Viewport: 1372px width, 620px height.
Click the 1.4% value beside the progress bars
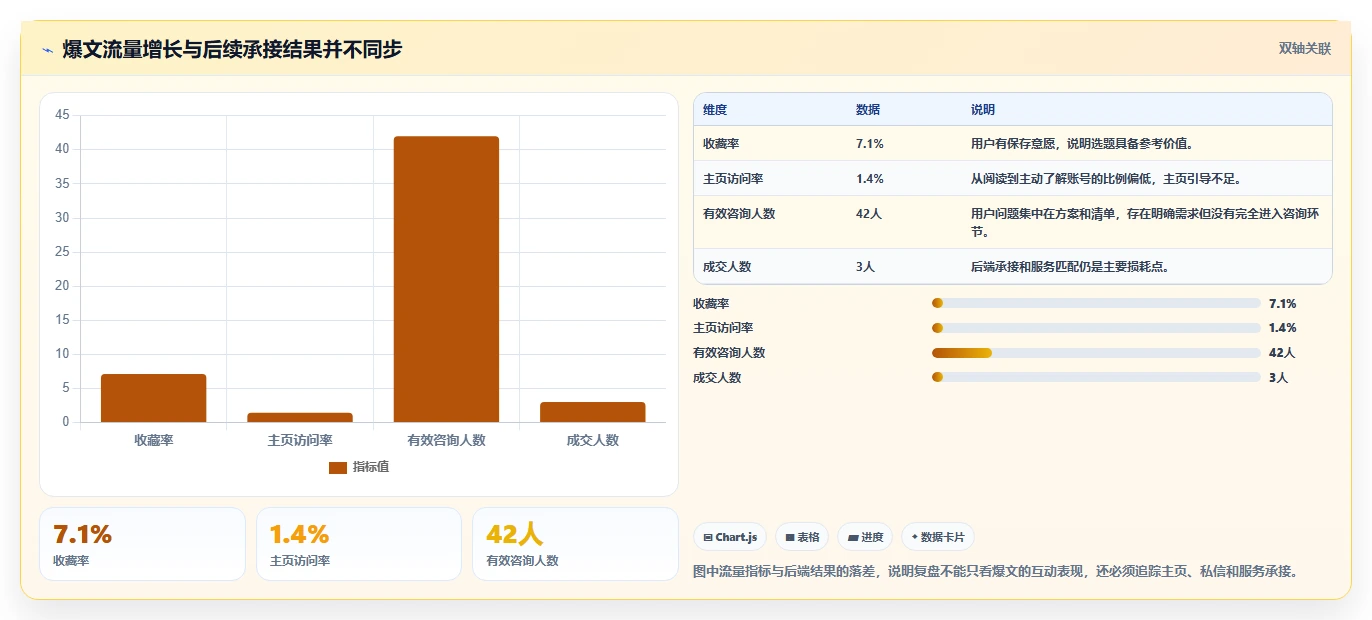point(1282,328)
